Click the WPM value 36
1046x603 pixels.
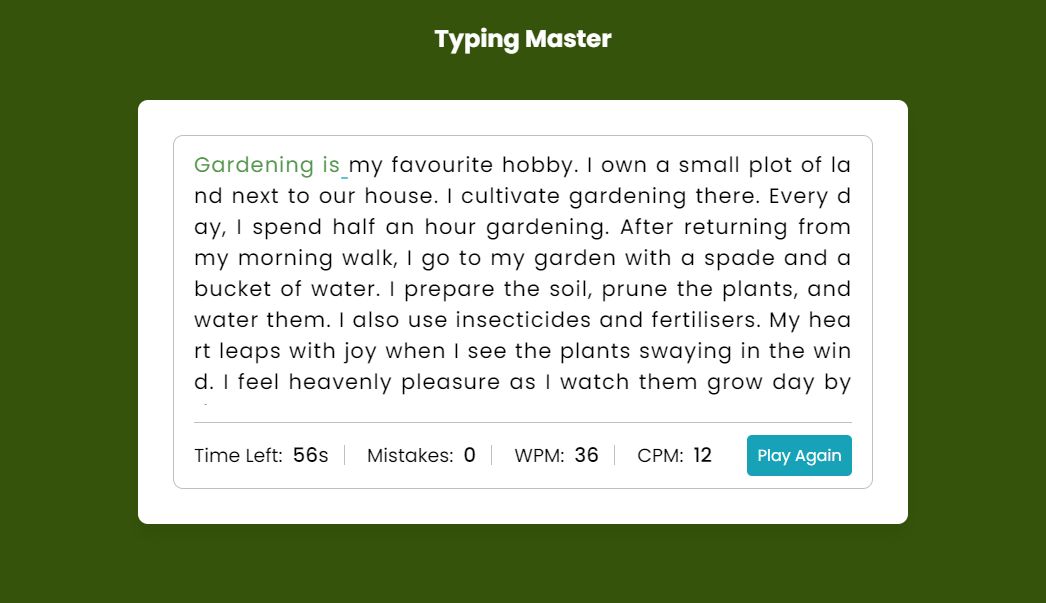[x=586, y=456]
